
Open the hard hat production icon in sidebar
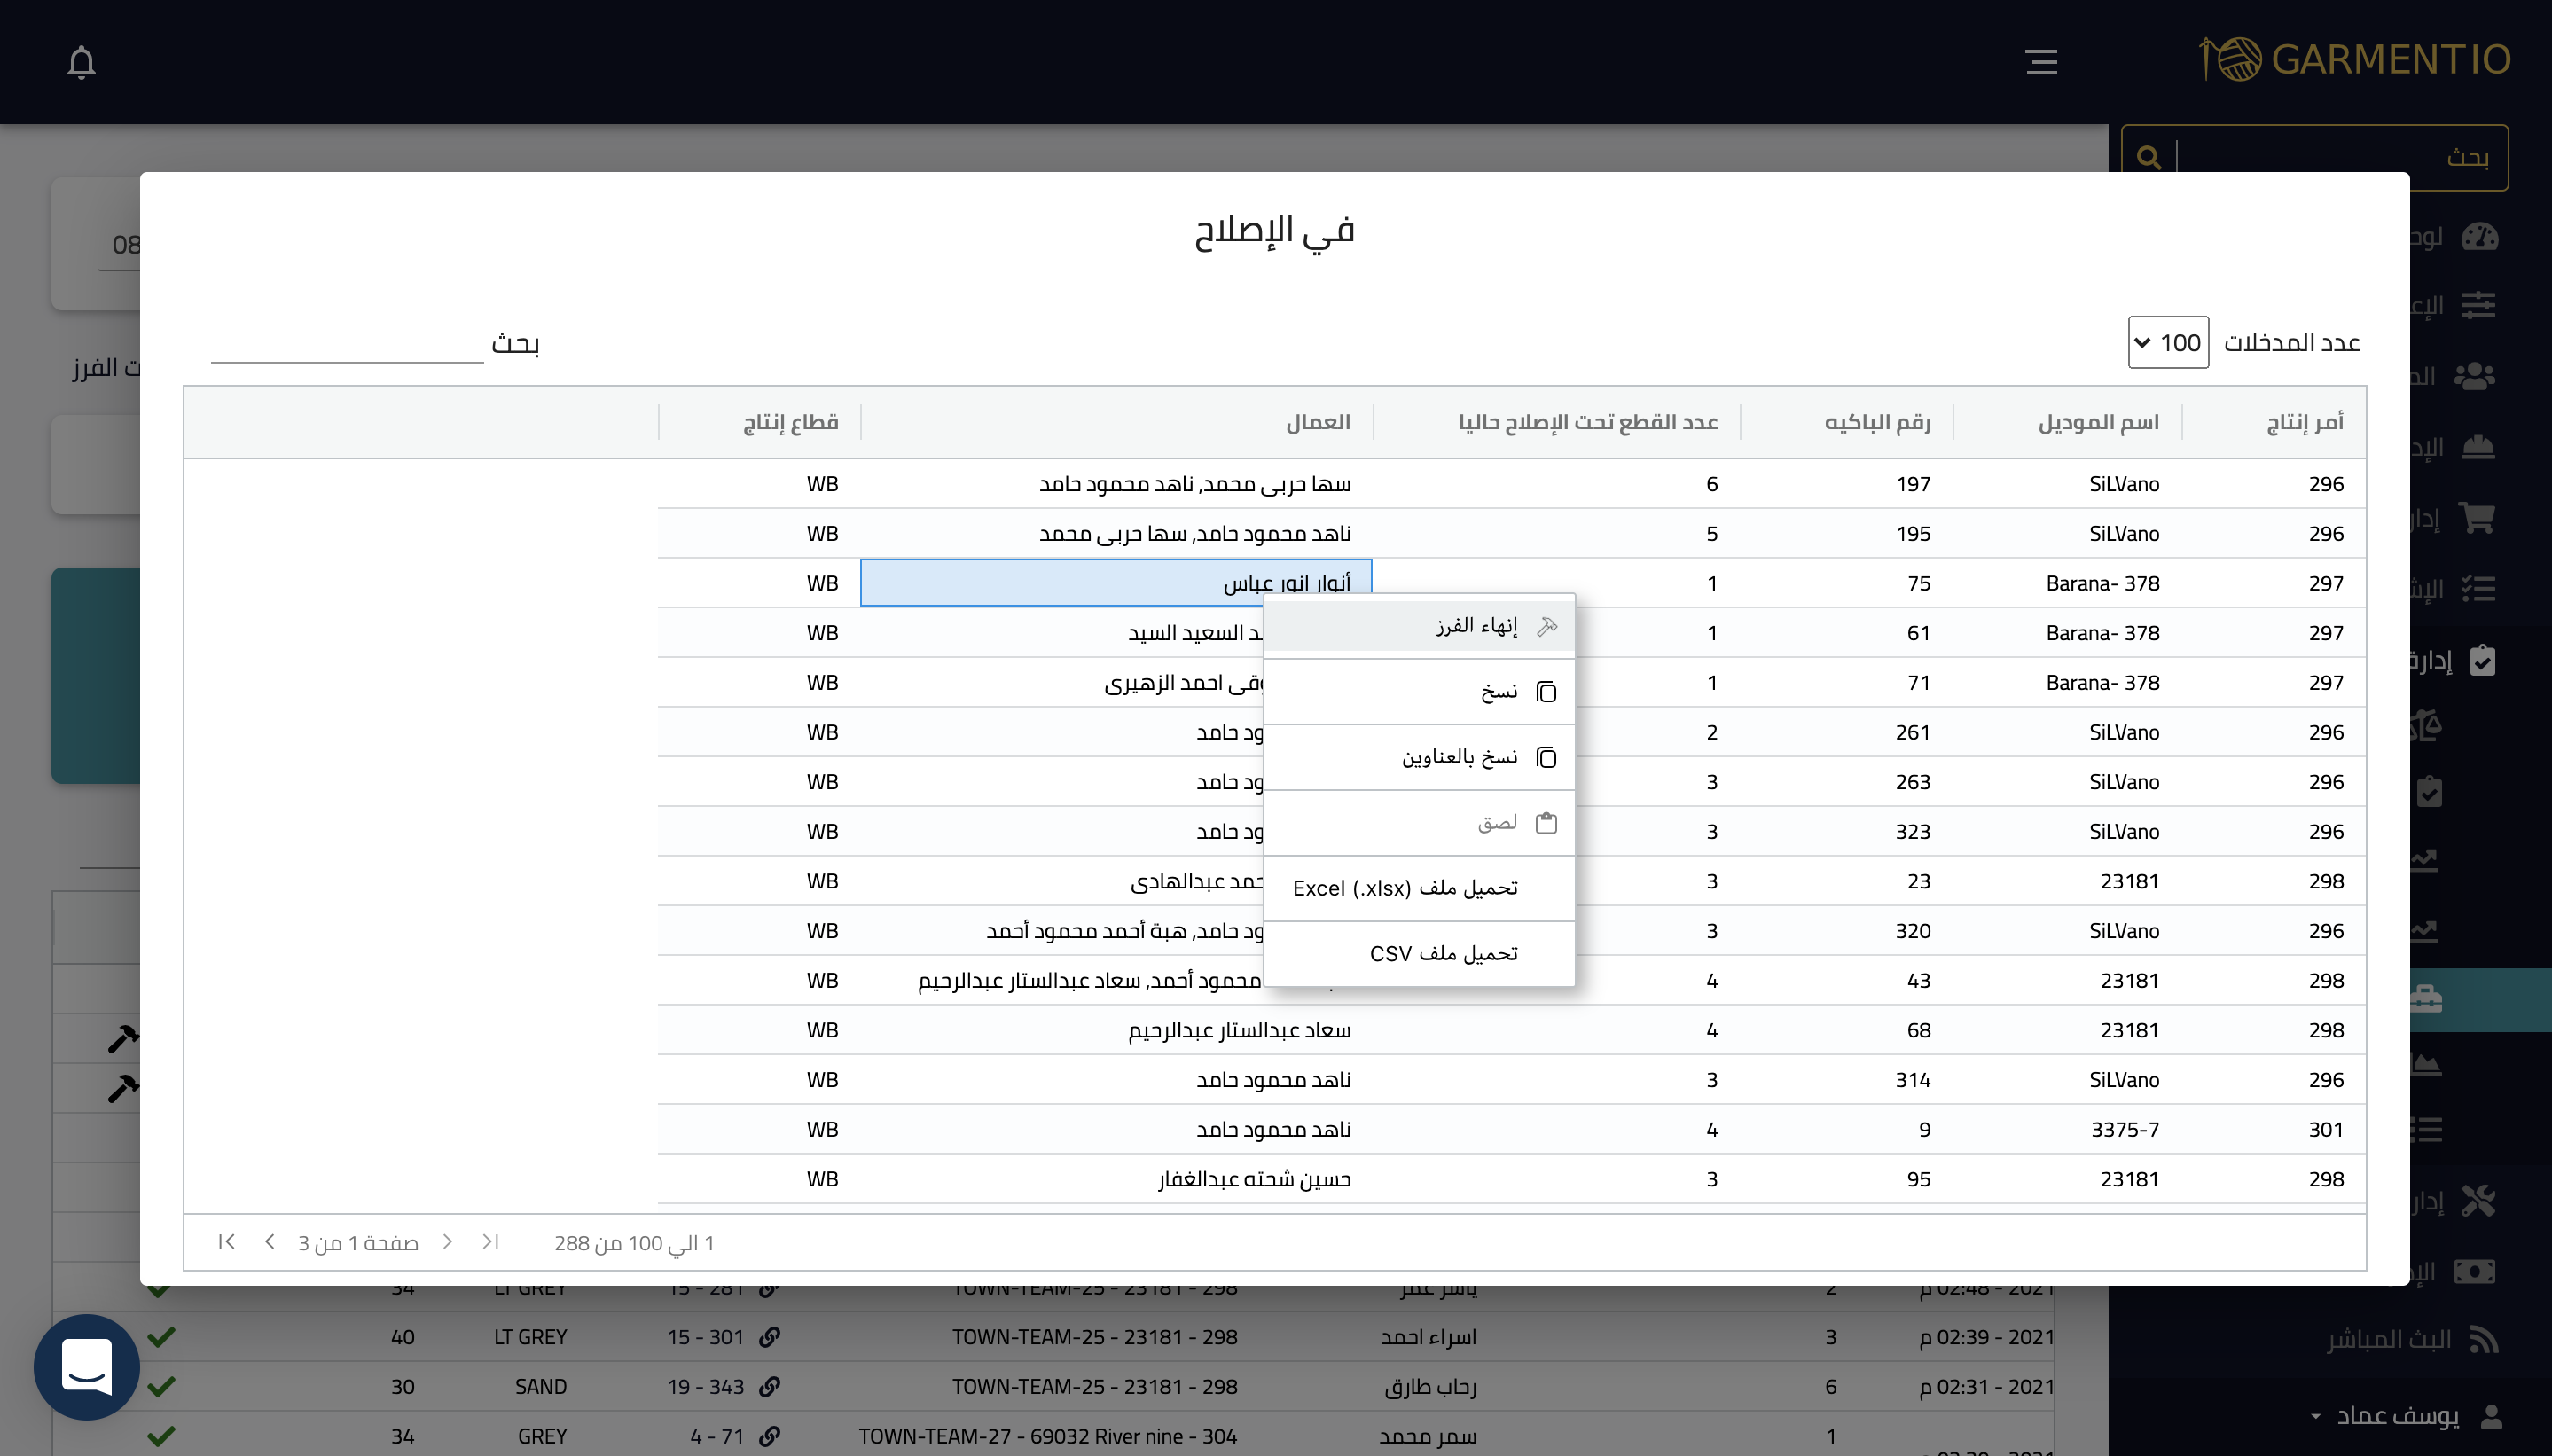(x=2477, y=447)
